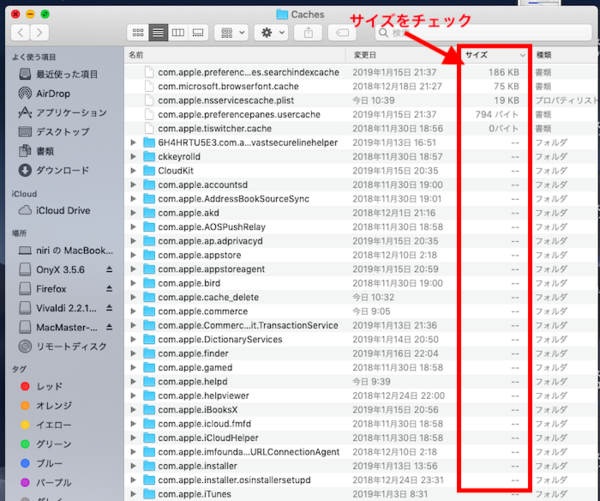Open 最近使った項目 in the sidebar

[59, 74]
